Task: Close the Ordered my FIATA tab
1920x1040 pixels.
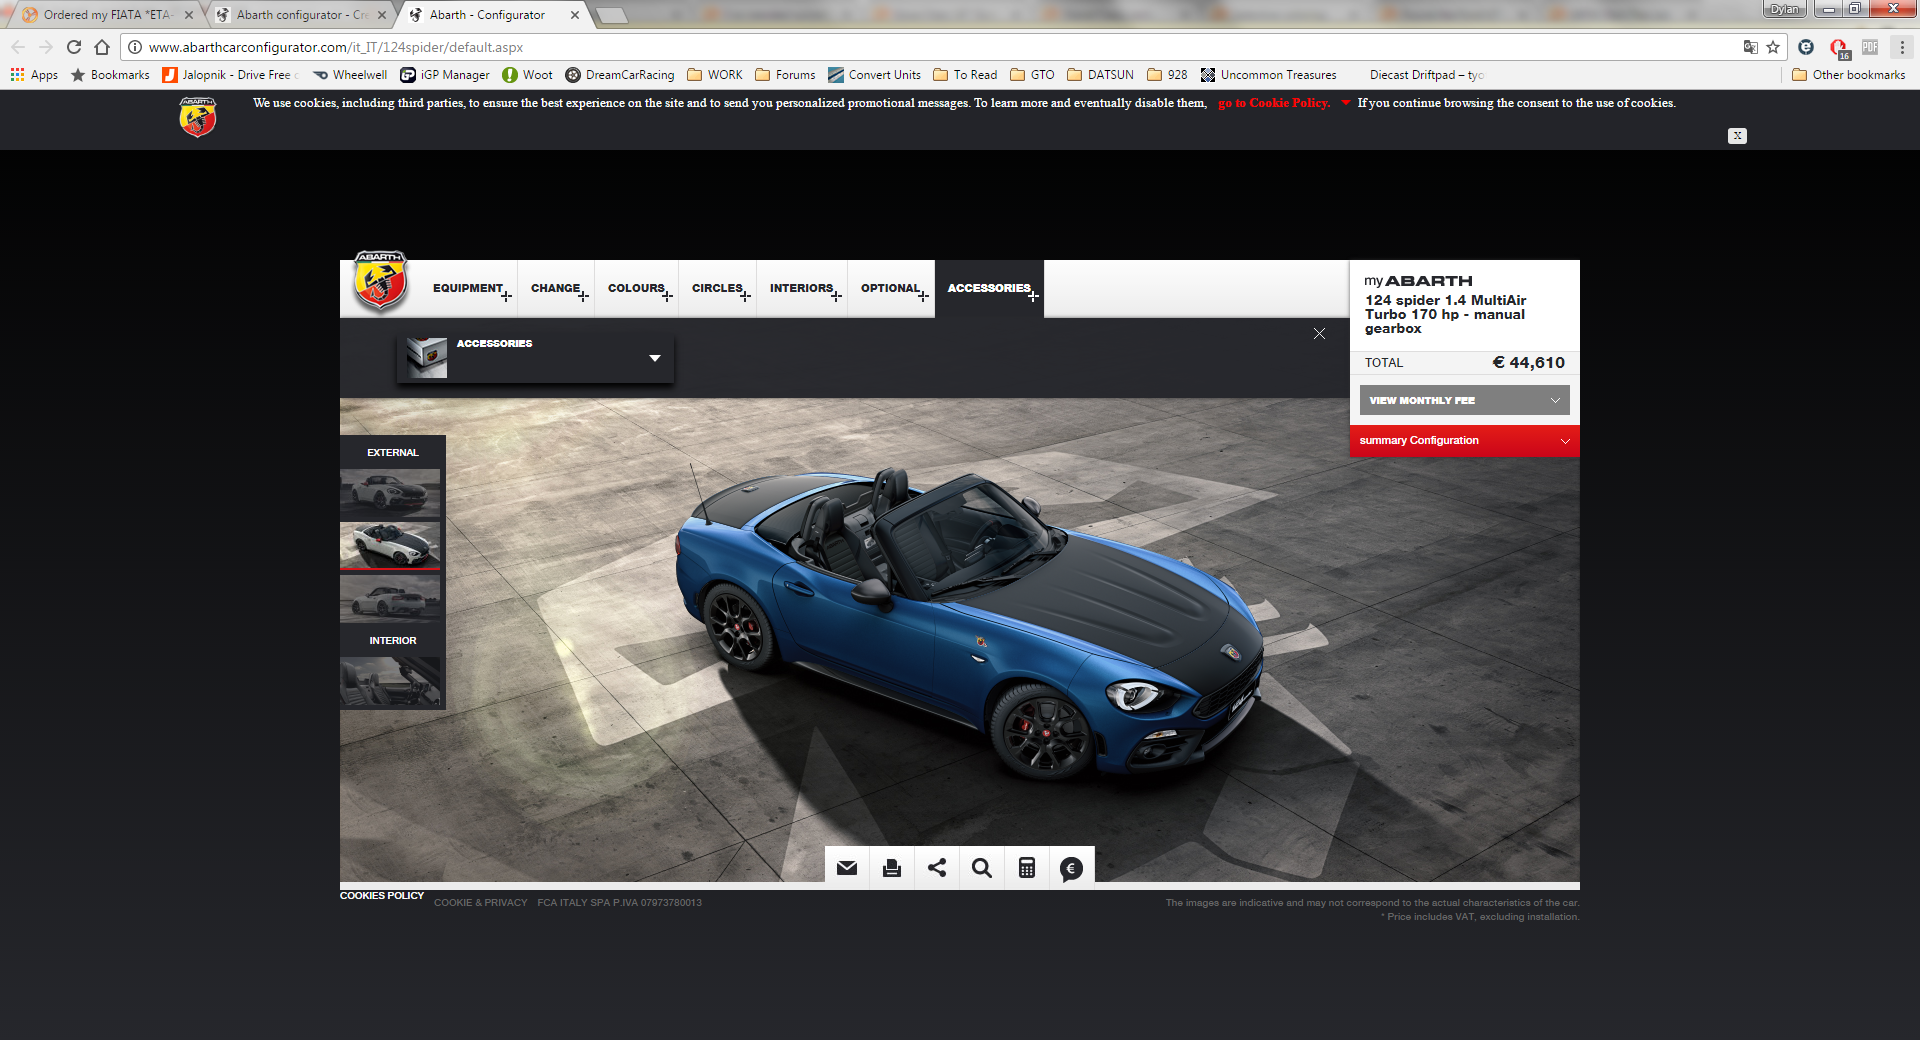Action: click(189, 15)
